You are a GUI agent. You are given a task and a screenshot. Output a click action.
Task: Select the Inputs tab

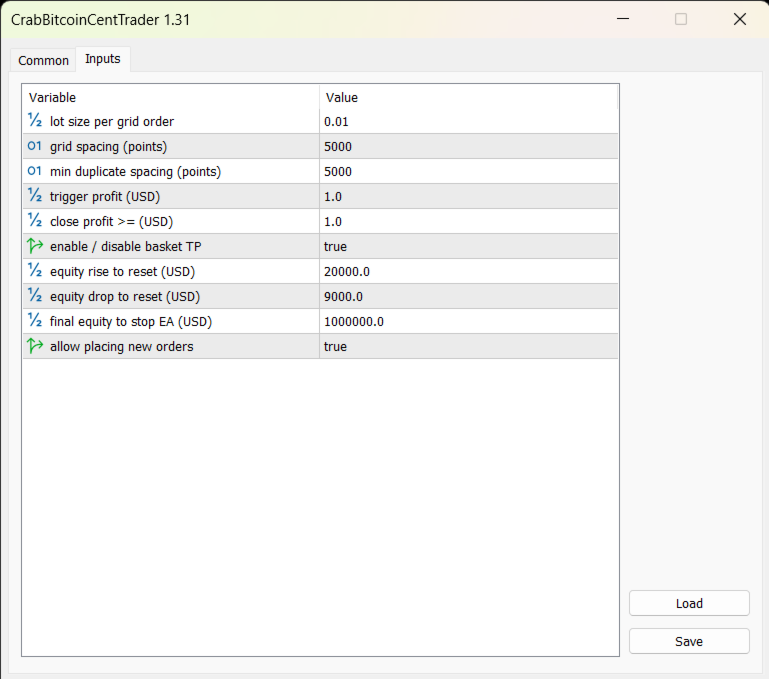(x=103, y=59)
